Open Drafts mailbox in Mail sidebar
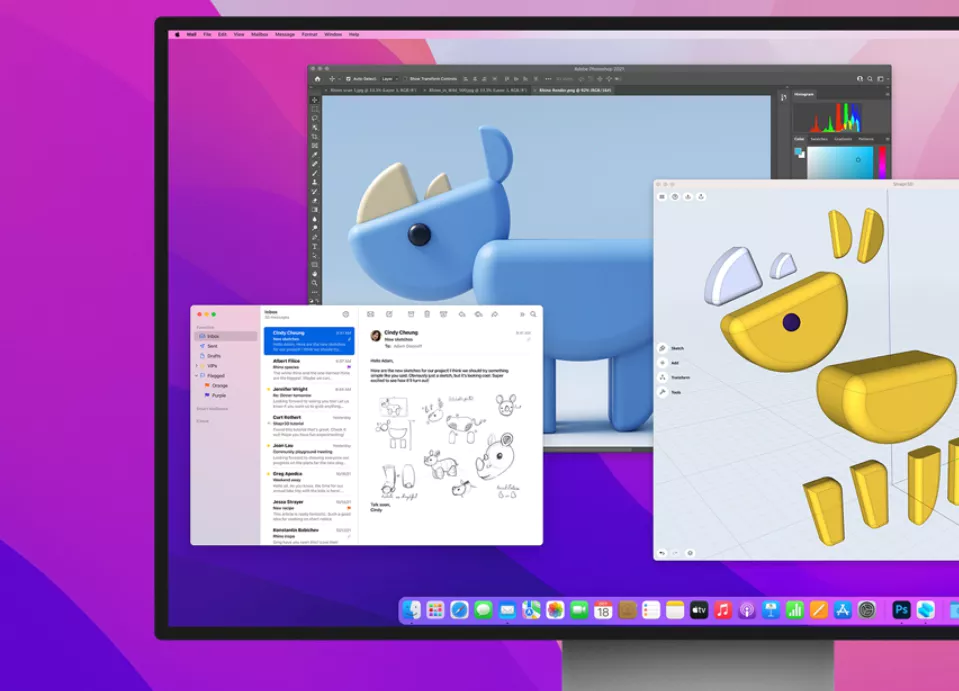The image size is (959, 691). [226, 356]
